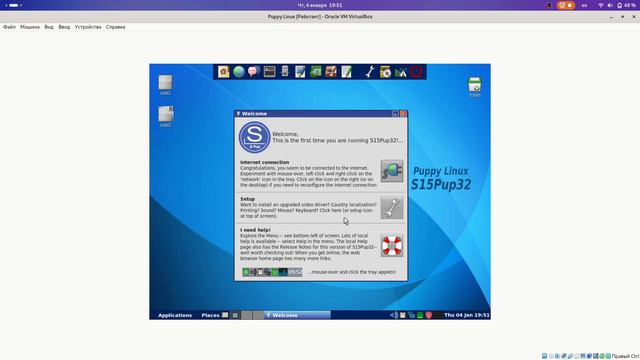This screenshot has height=360, width=640.
Task: Launch the web browser globe icon
Action: coord(239,72)
